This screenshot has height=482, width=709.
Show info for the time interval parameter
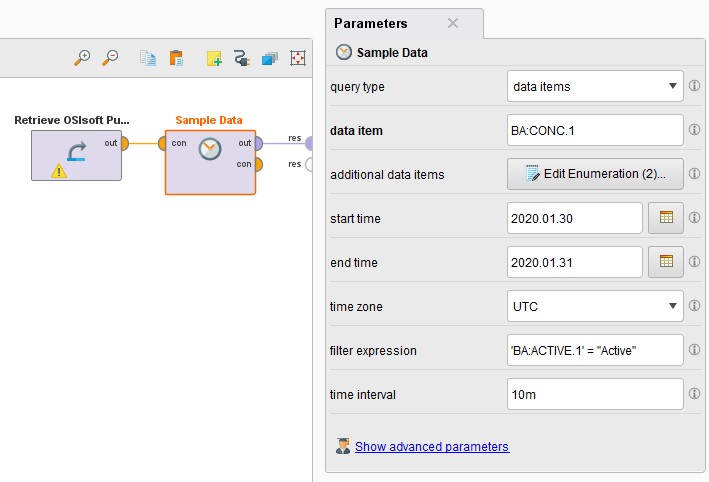tap(695, 394)
